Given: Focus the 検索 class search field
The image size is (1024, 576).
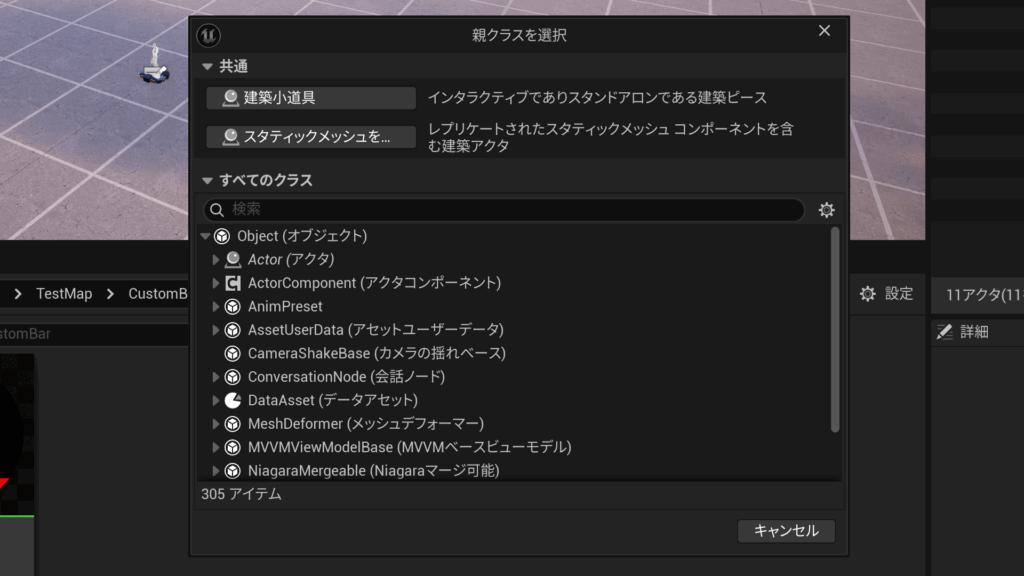Looking at the screenshot, I should point(504,210).
